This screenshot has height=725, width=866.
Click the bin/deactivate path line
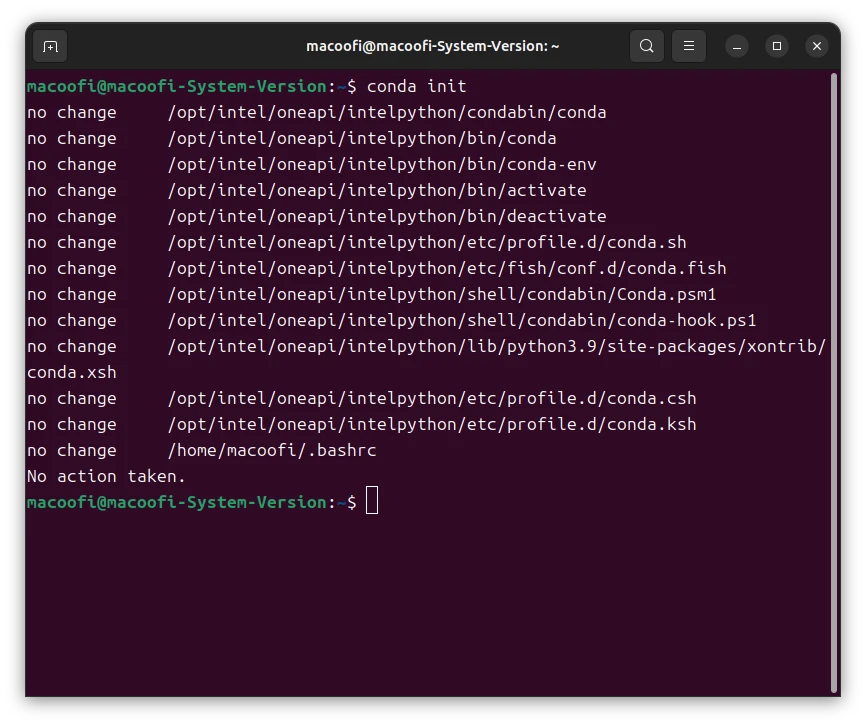tap(386, 216)
